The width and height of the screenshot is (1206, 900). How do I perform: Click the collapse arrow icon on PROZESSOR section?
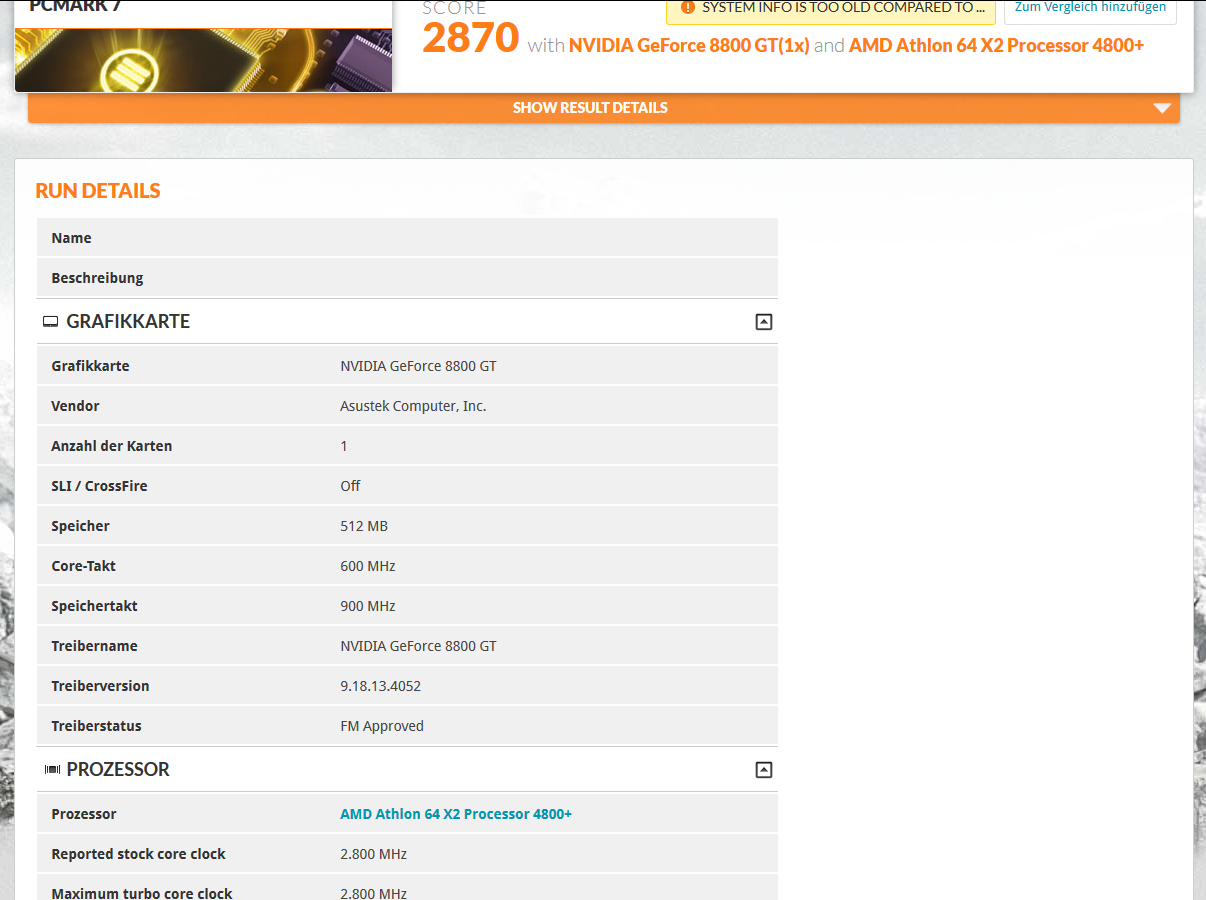(764, 769)
